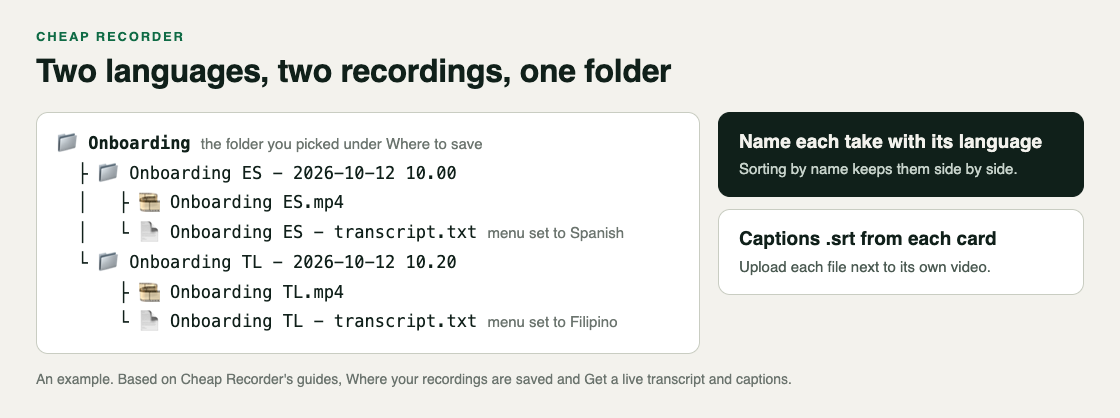Open the Name each take with its language card

click(901, 154)
